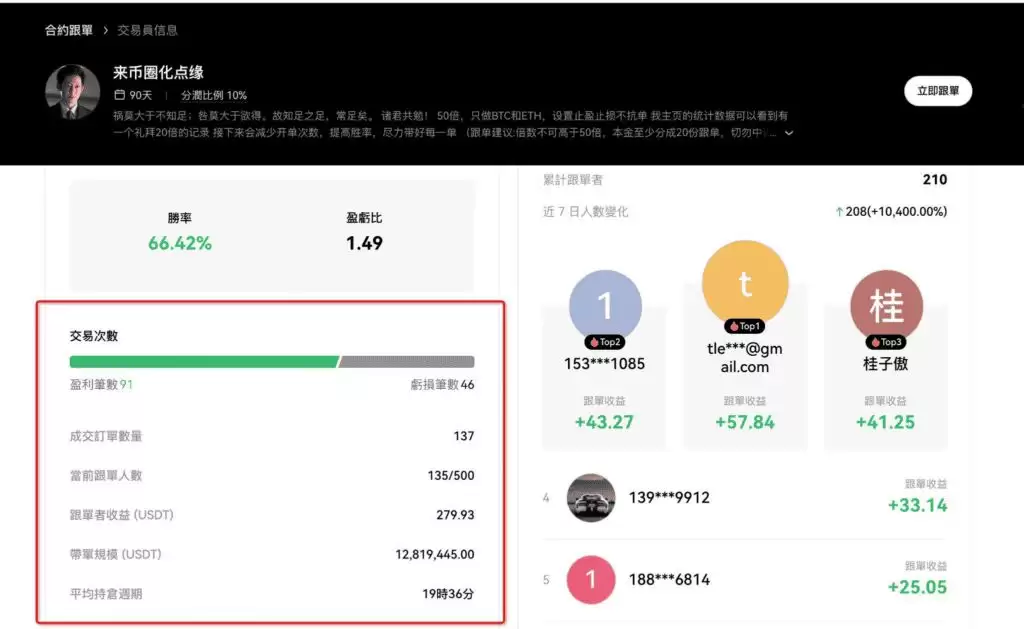Click the yellow t avatar of tle***@gmail.com
Image resolution: width=1024 pixels, height=629 pixels.
pos(744,283)
